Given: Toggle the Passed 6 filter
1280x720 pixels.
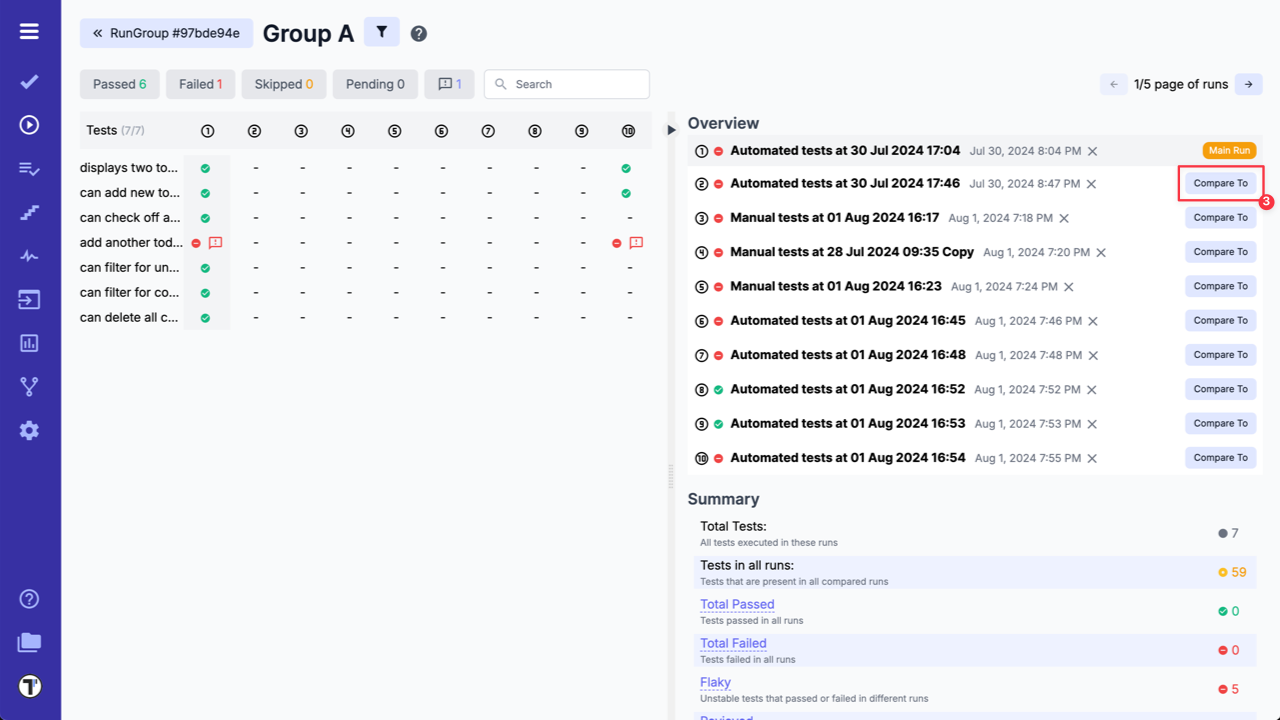Looking at the screenshot, I should (x=119, y=84).
